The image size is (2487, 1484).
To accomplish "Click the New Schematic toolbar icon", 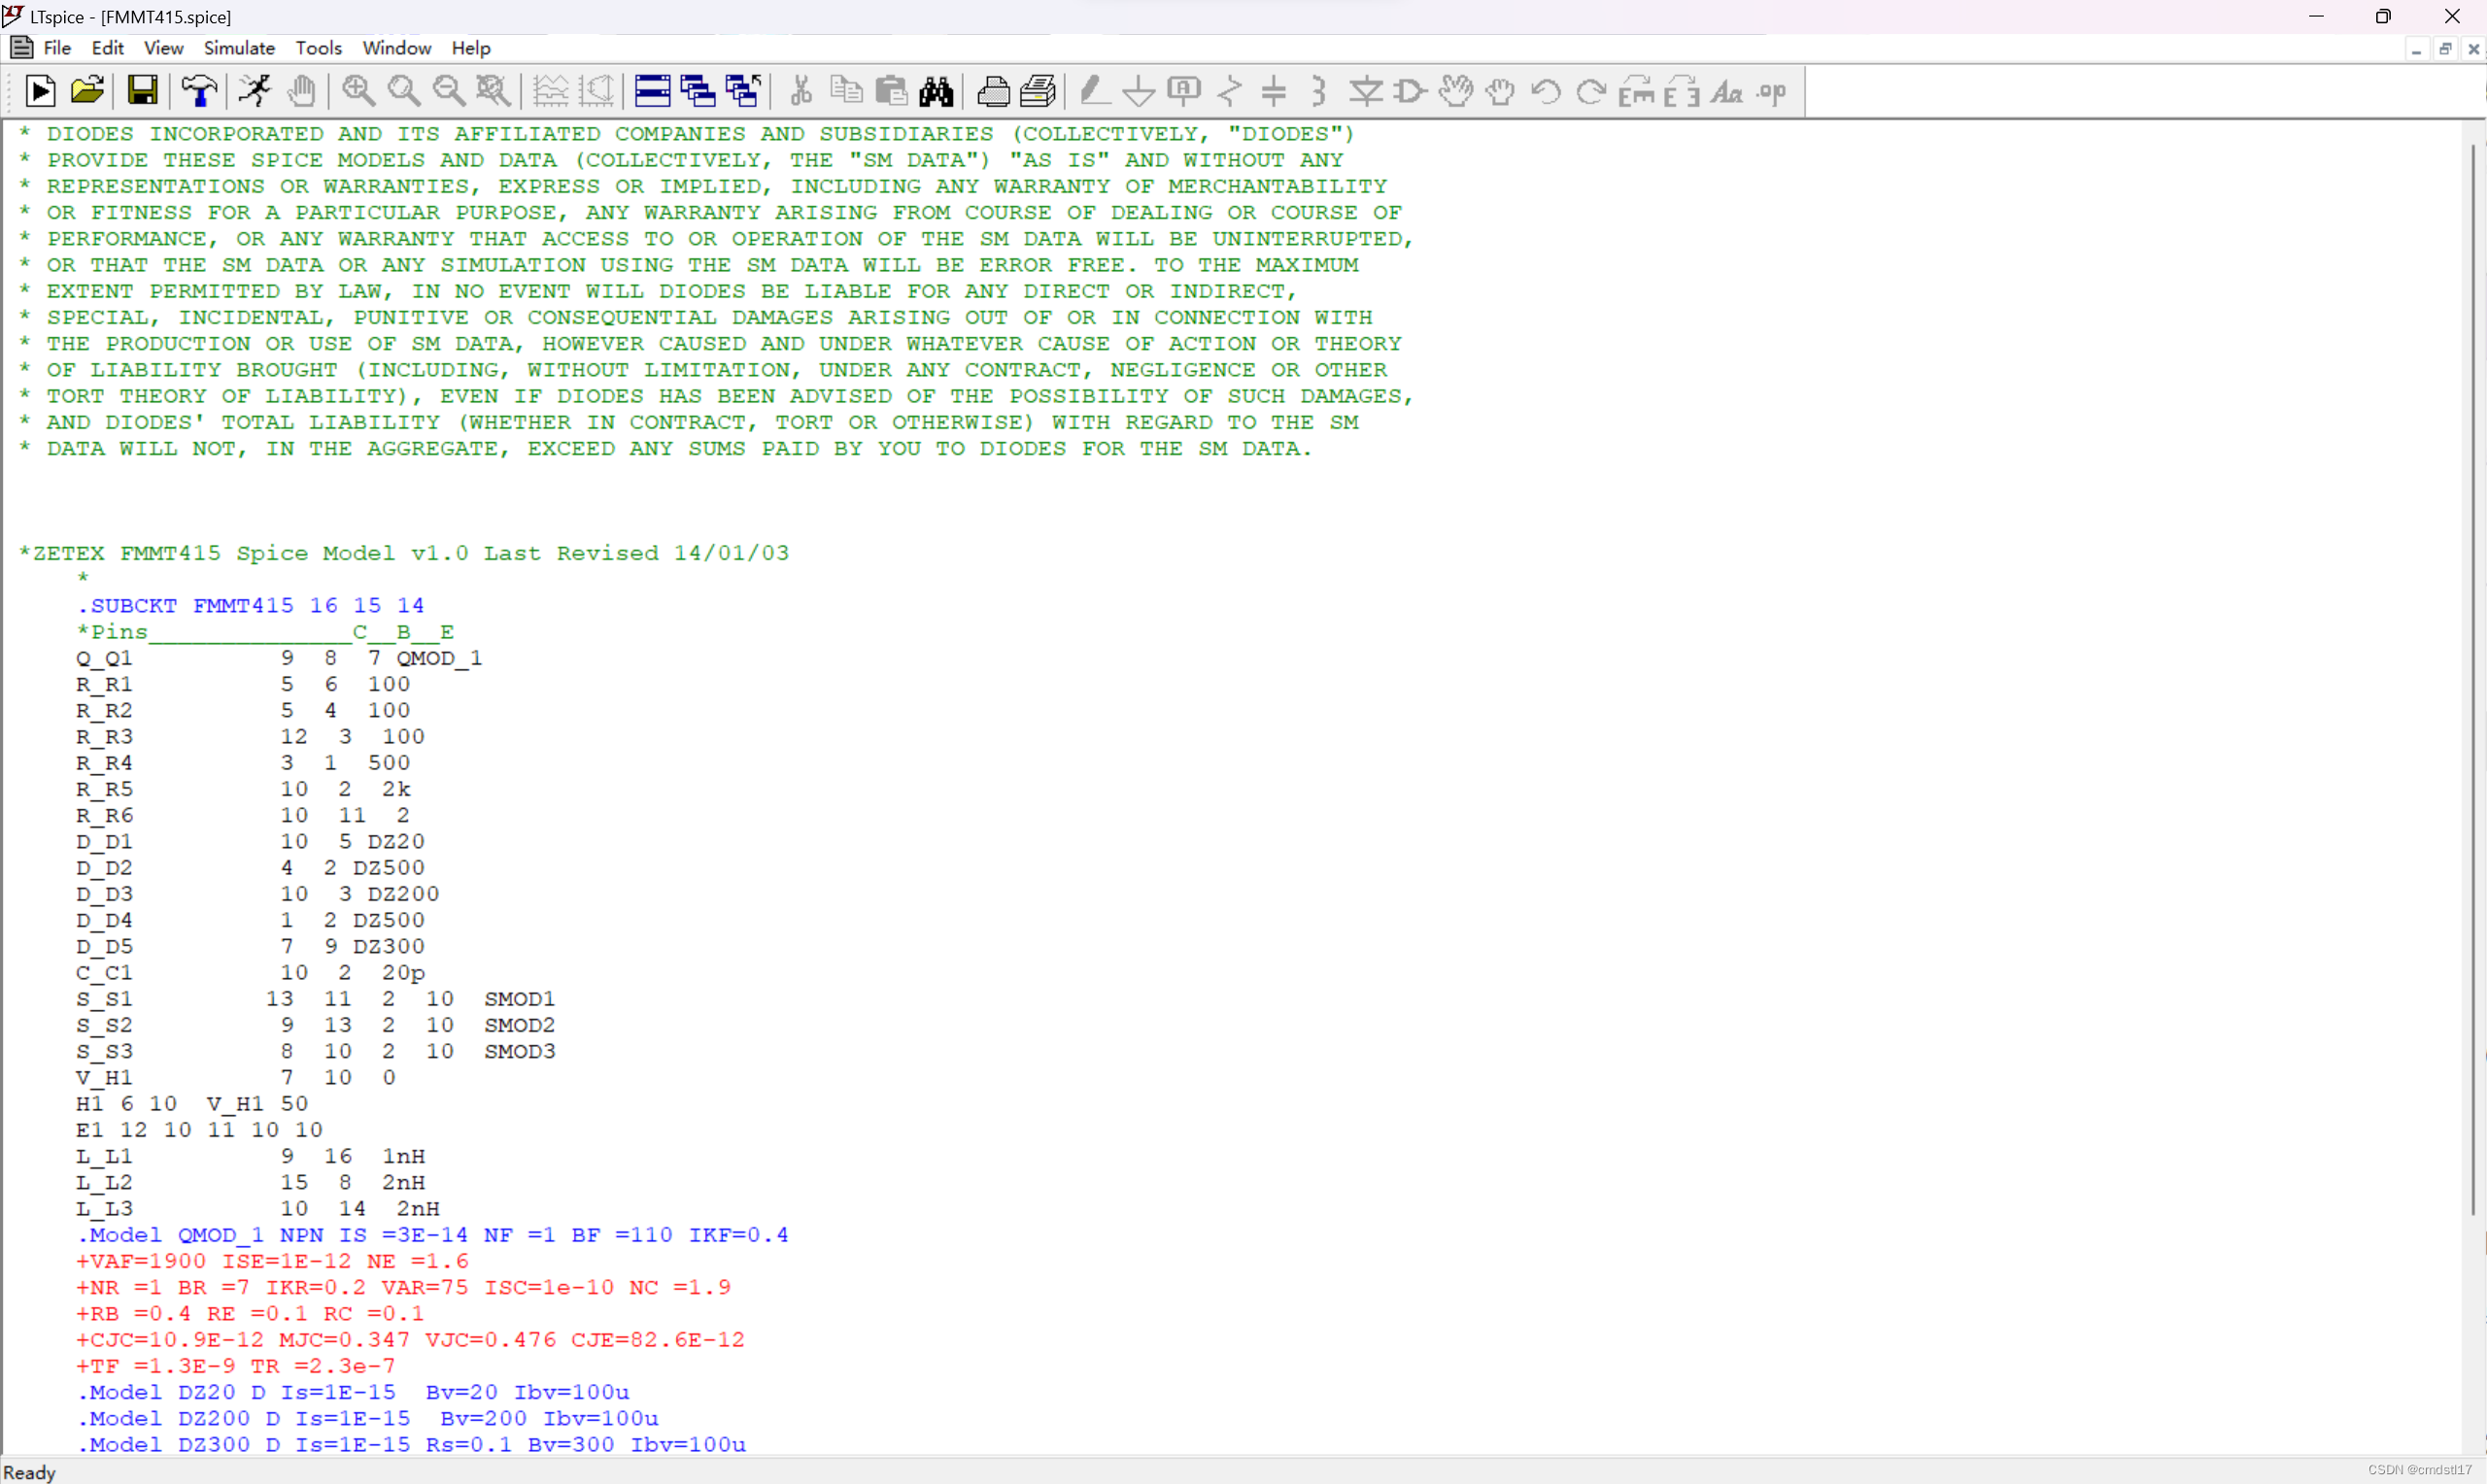I will pyautogui.click(x=40, y=91).
